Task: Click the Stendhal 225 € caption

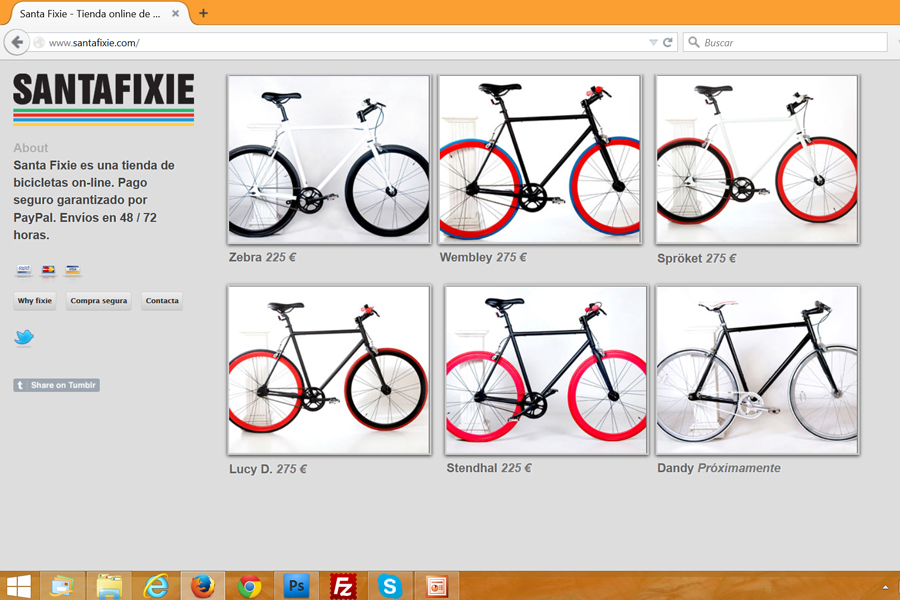Action: (489, 468)
